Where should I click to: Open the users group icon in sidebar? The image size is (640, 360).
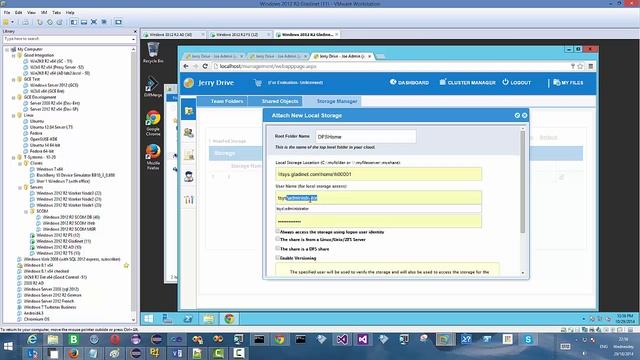(189, 132)
